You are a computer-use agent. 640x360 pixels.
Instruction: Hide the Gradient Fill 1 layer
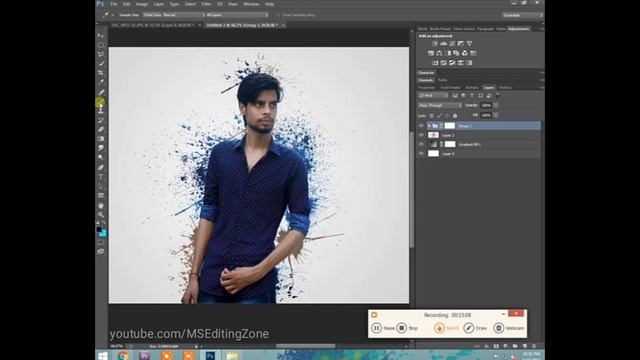coord(421,144)
